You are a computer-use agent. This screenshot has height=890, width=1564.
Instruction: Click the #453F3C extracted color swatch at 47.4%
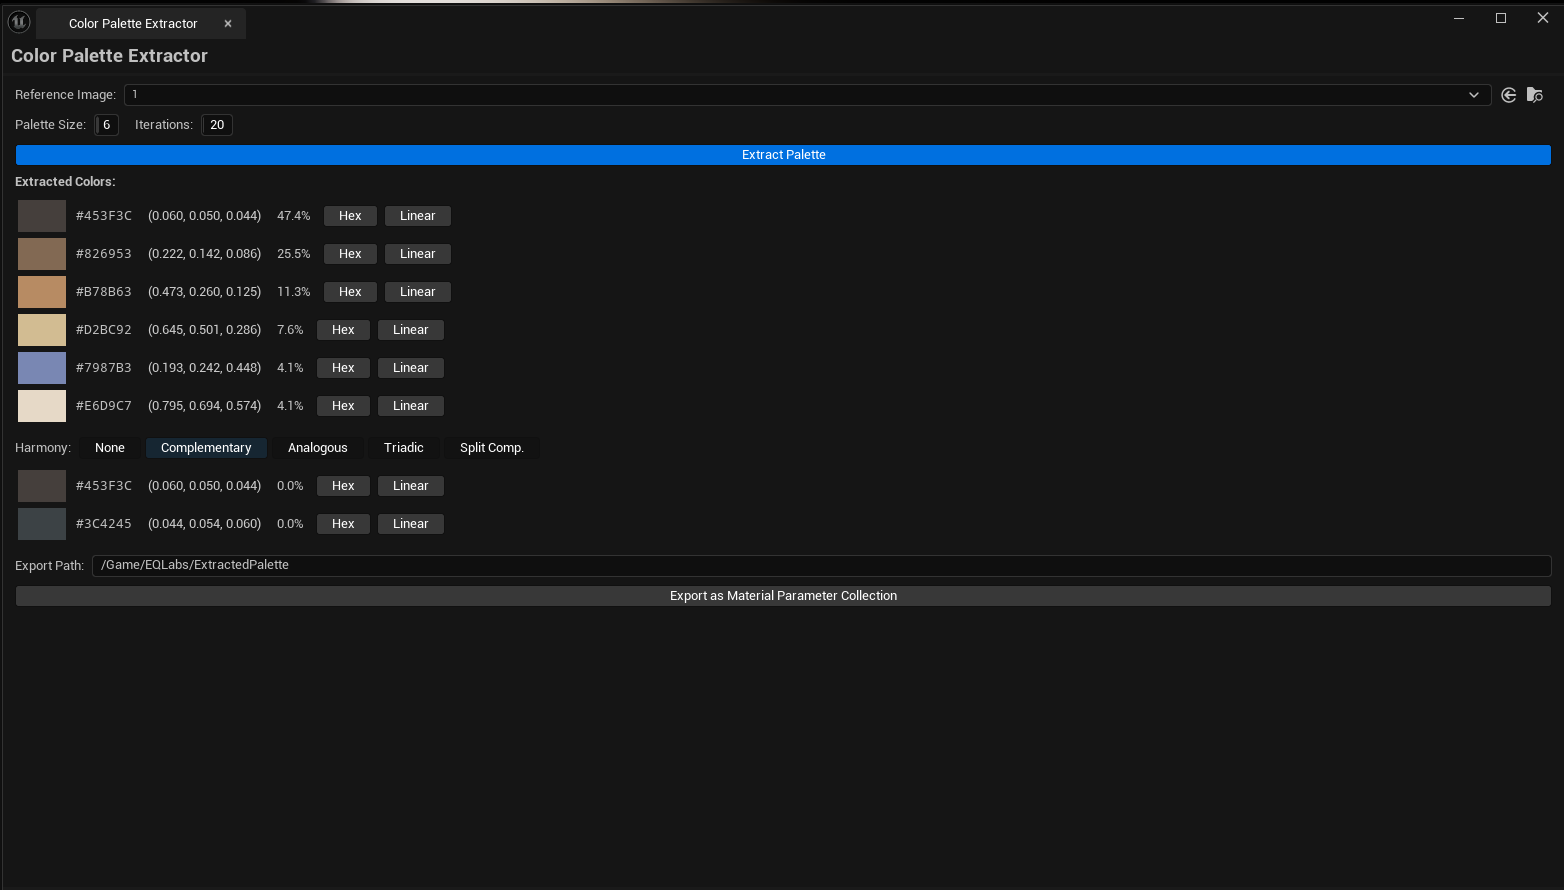(x=42, y=216)
